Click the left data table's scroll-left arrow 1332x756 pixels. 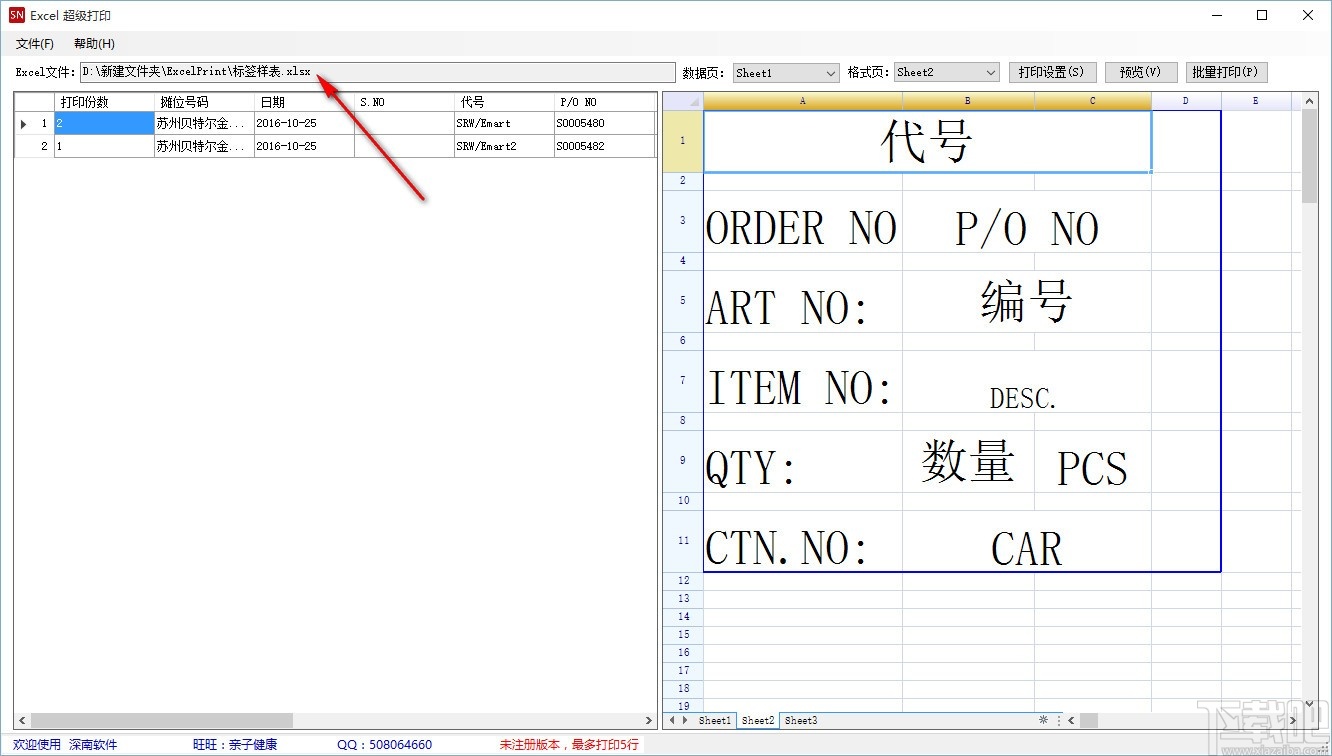22,720
